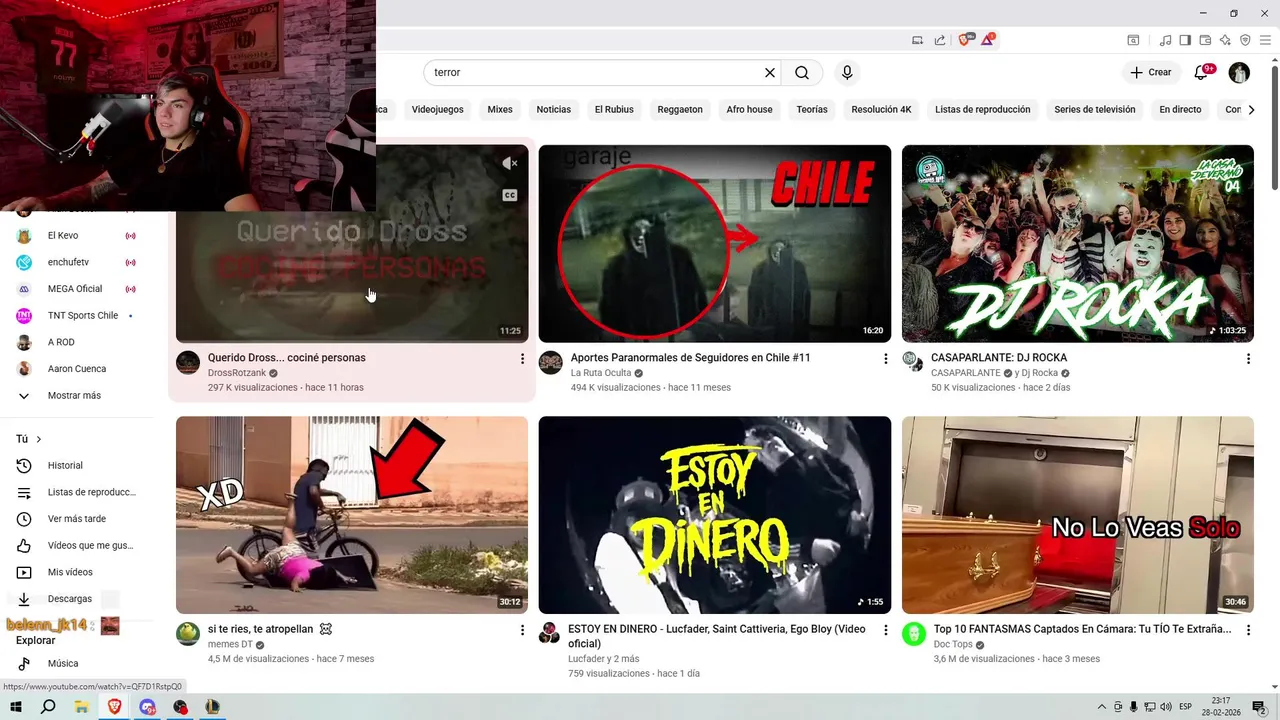The width and height of the screenshot is (1280, 720).
Task: Click the Crear button
Action: pos(1150,72)
